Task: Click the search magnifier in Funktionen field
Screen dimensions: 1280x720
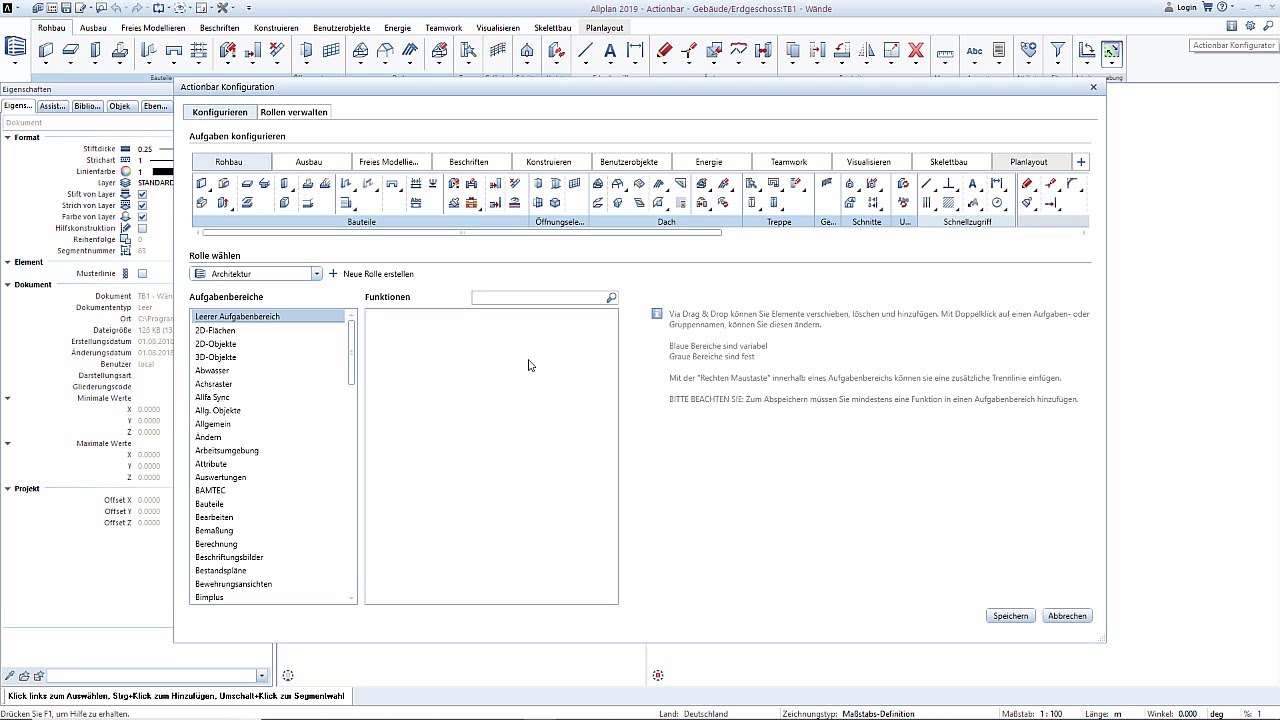Action: tap(611, 298)
